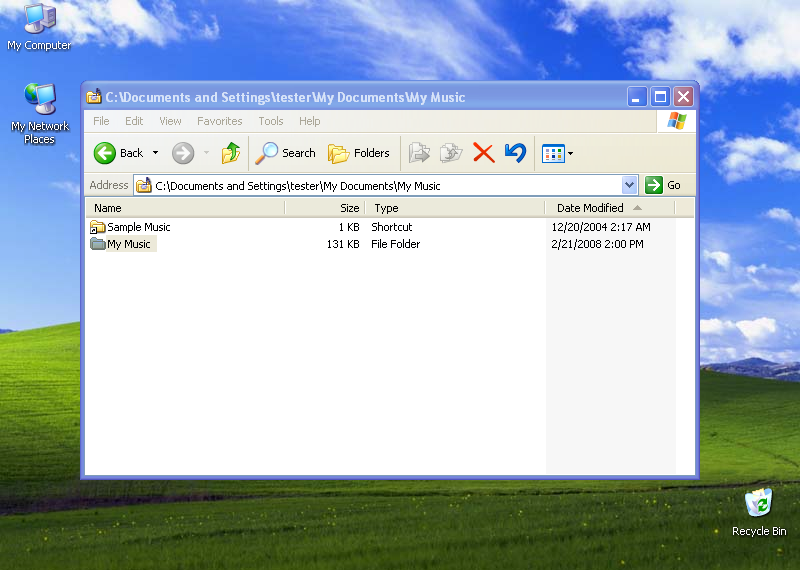Screen dimensions: 800x570
Task: Click the 2/21/2008 2:00 PM date cell
Action: point(597,244)
